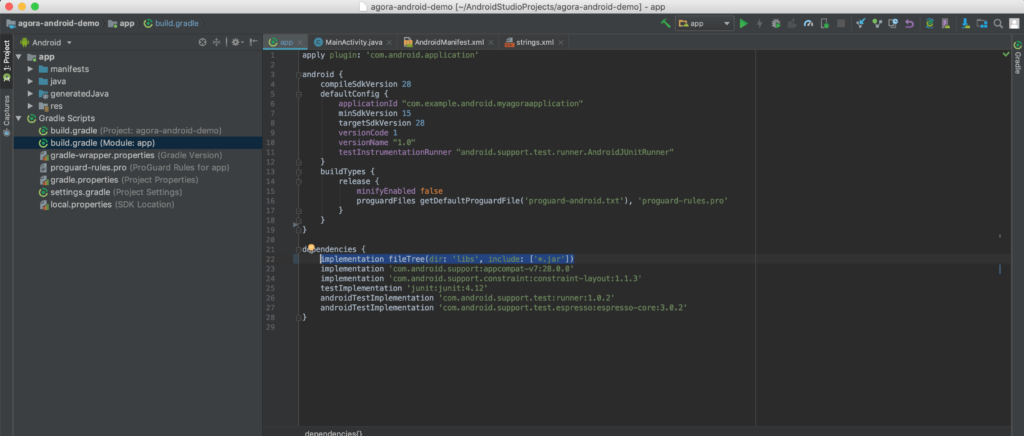1024x436 pixels.
Task: Click the VCS update project arrow icon
Action: pos(861,23)
